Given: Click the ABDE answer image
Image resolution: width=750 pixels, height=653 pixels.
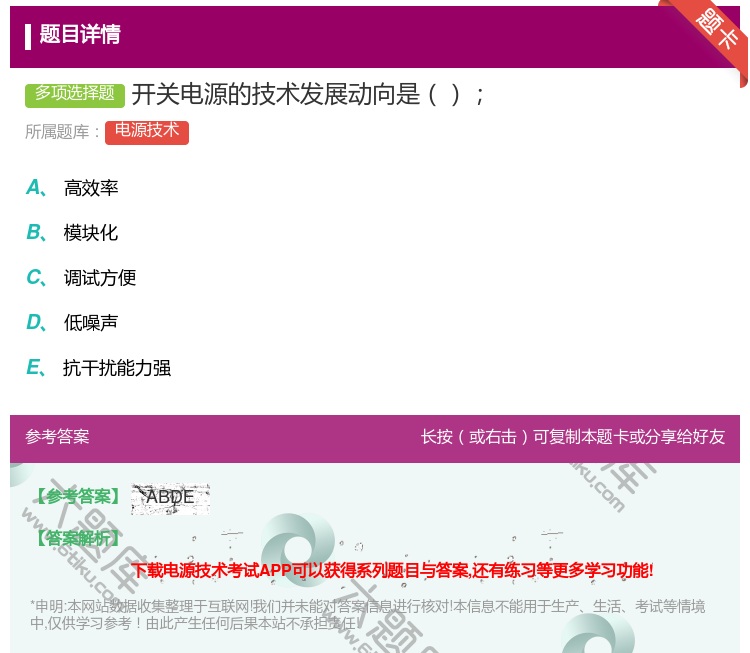Looking at the screenshot, I should 170,498.
